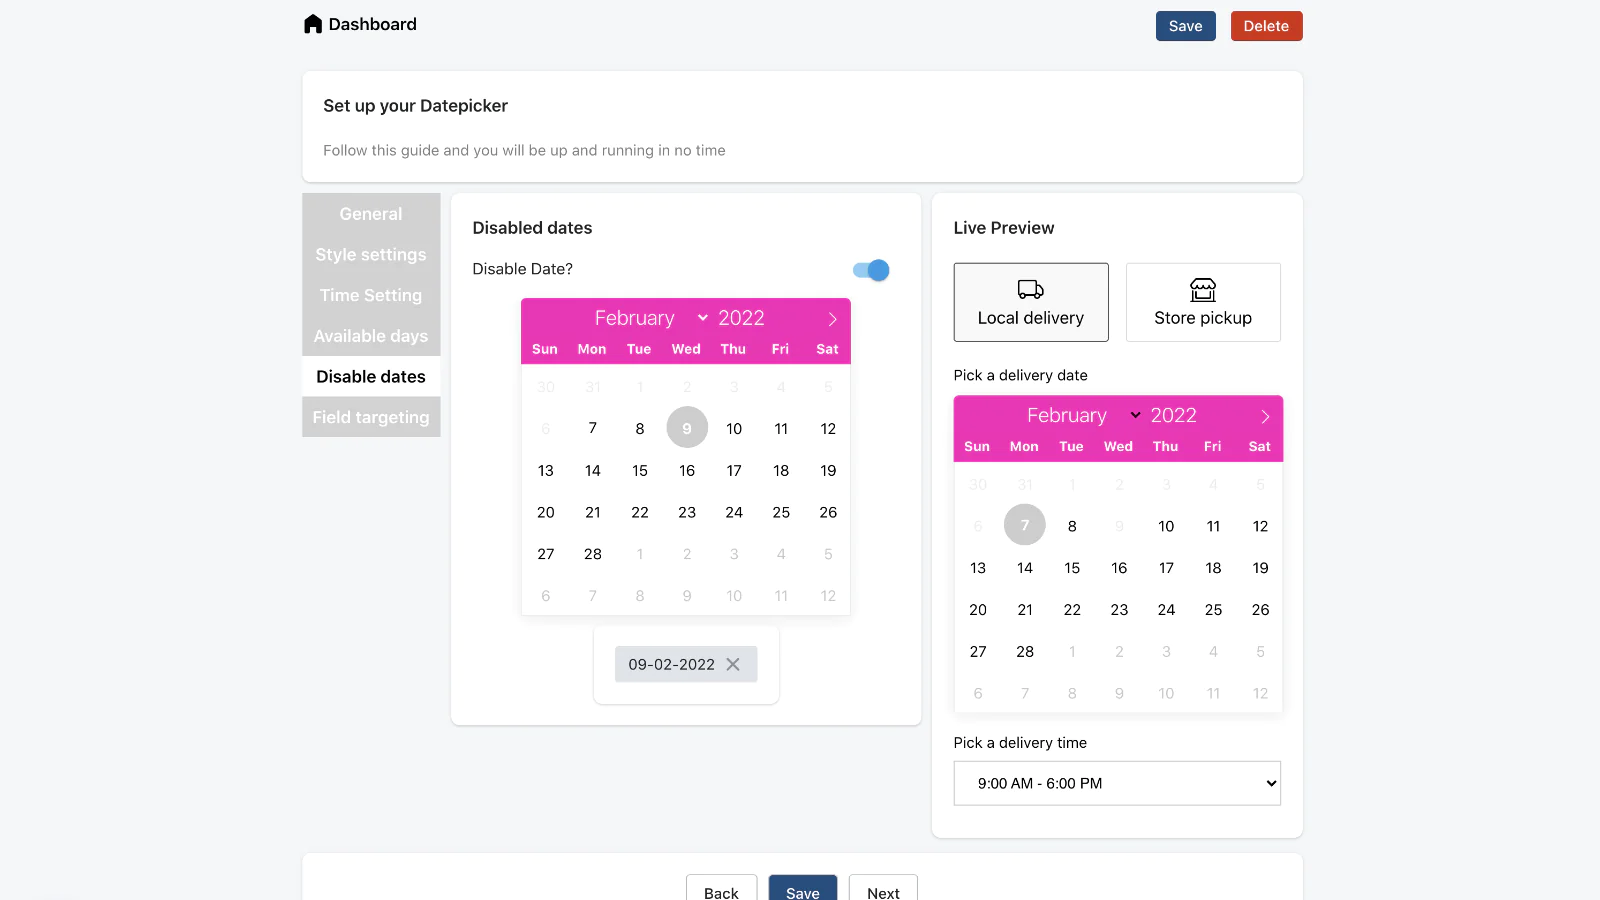Click the Save button in top header

[1185, 26]
